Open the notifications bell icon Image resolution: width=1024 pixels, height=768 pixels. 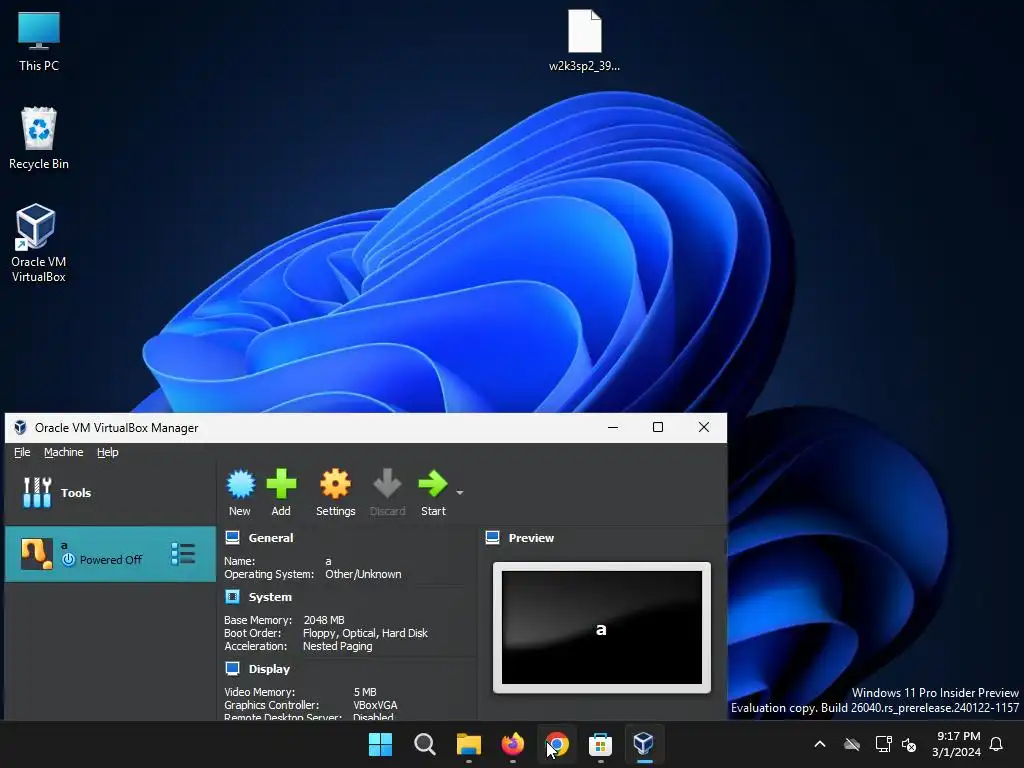click(996, 744)
